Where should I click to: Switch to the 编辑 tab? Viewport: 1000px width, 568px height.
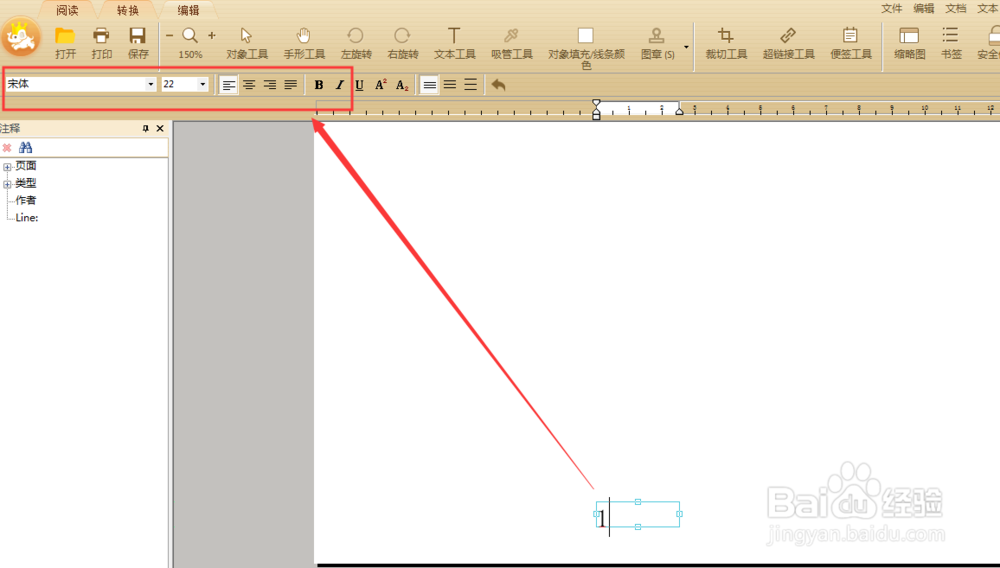tap(188, 10)
